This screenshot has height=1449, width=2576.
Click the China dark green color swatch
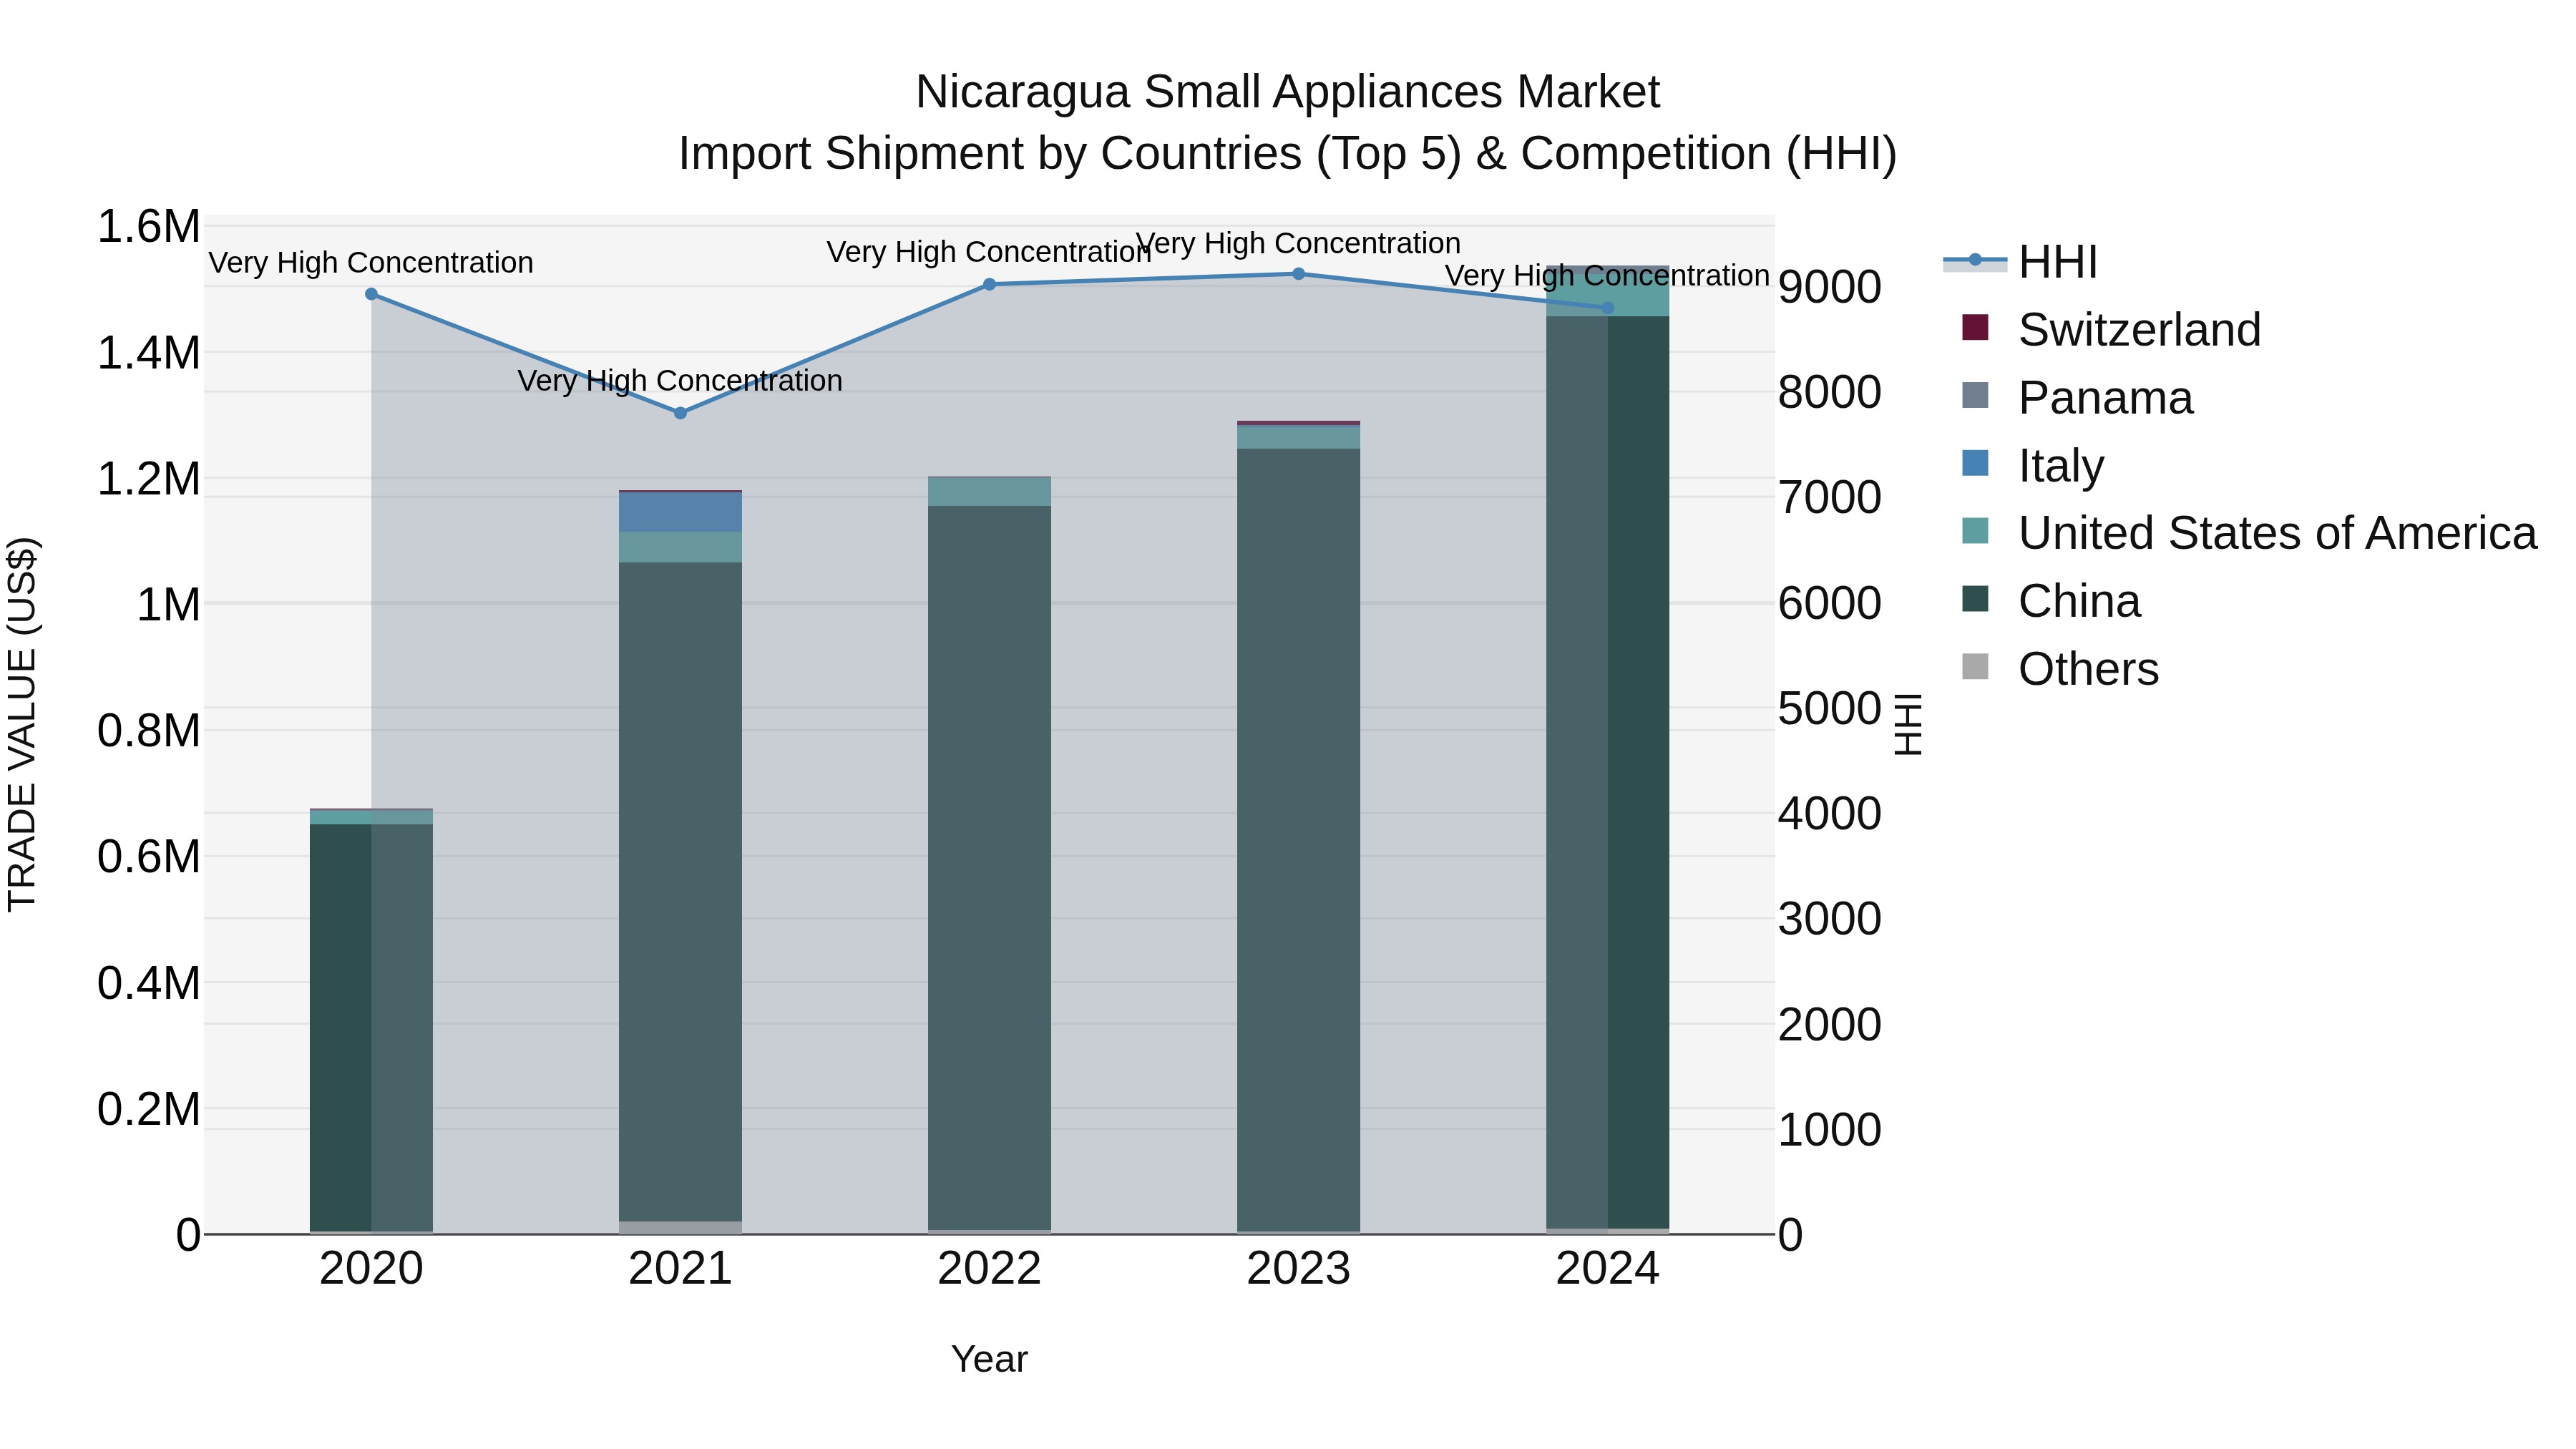tap(1975, 599)
